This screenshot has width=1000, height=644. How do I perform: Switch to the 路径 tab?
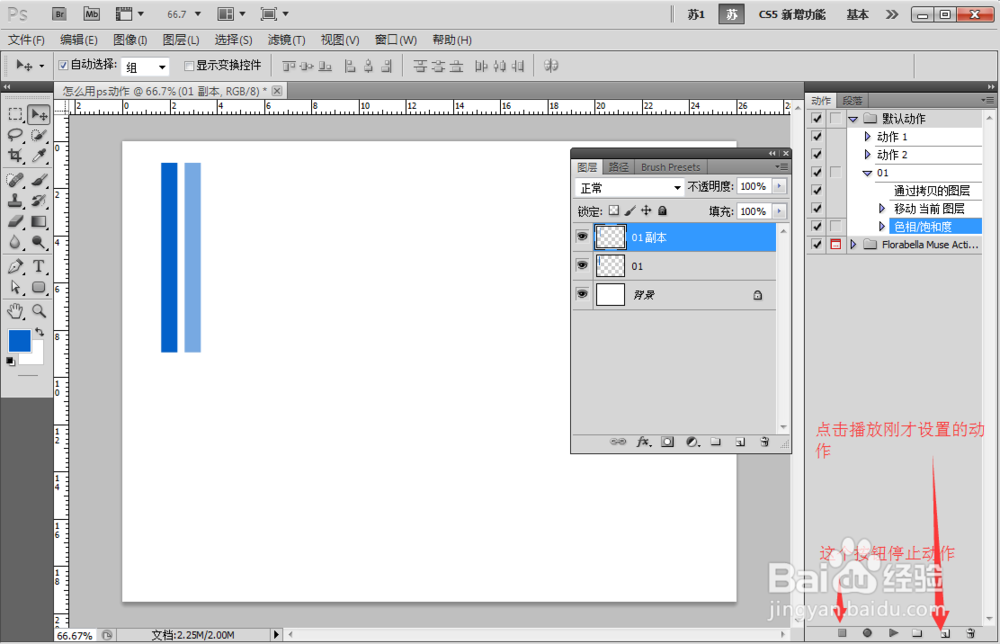(x=619, y=167)
